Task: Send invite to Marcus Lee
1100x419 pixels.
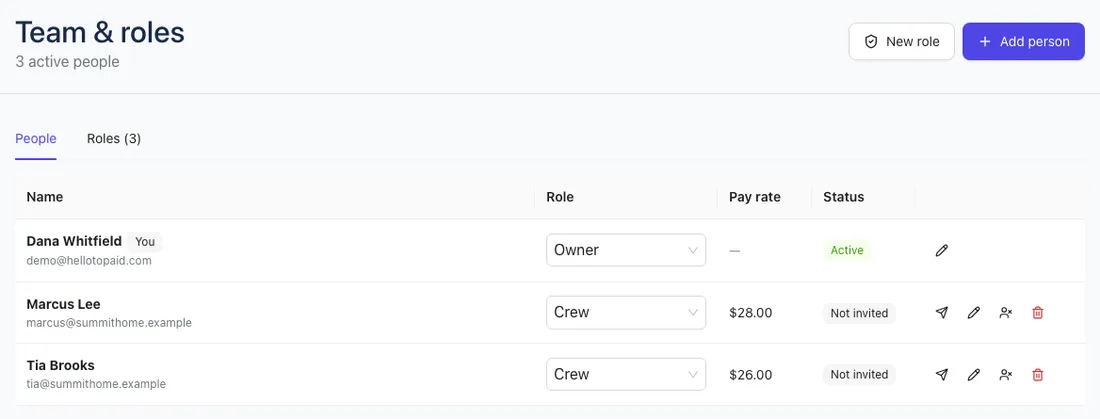Action: tap(941, 313)
